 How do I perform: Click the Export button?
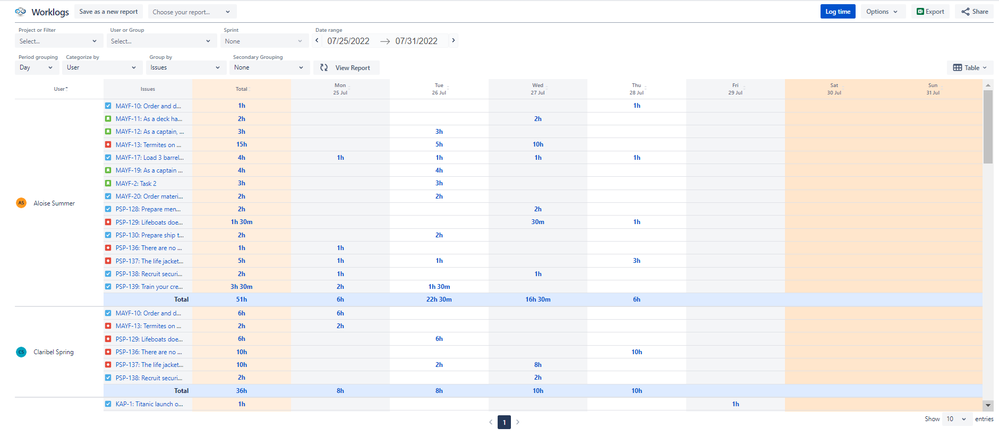pos(930,11)
